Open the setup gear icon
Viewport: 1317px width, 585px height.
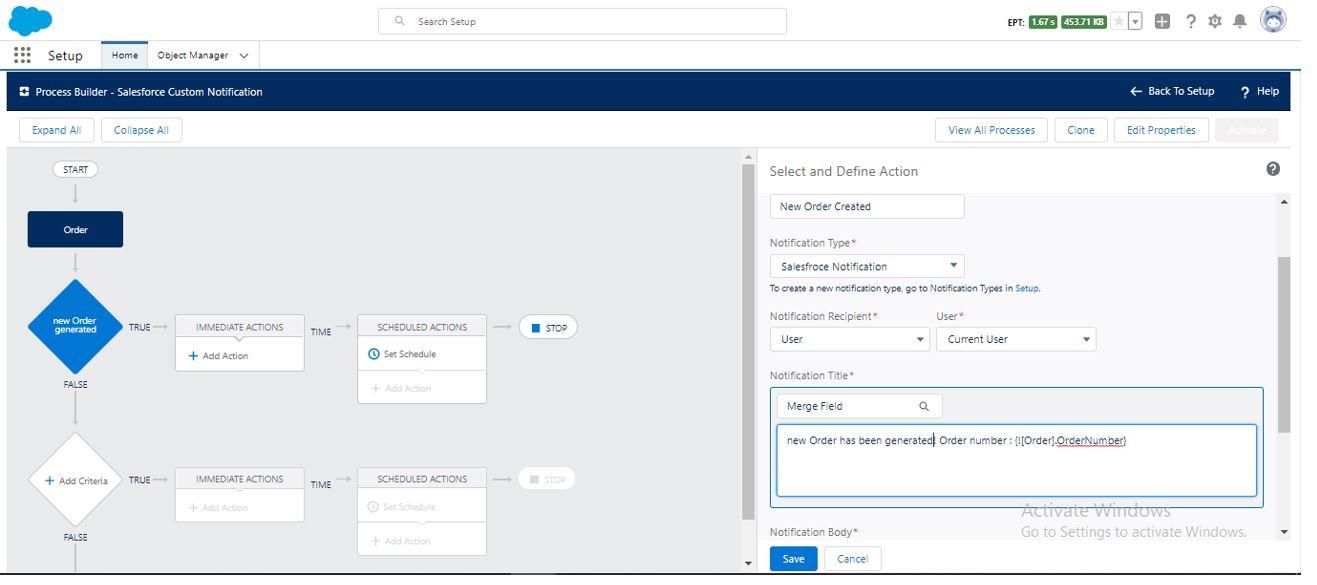(x=1215, y=21)
